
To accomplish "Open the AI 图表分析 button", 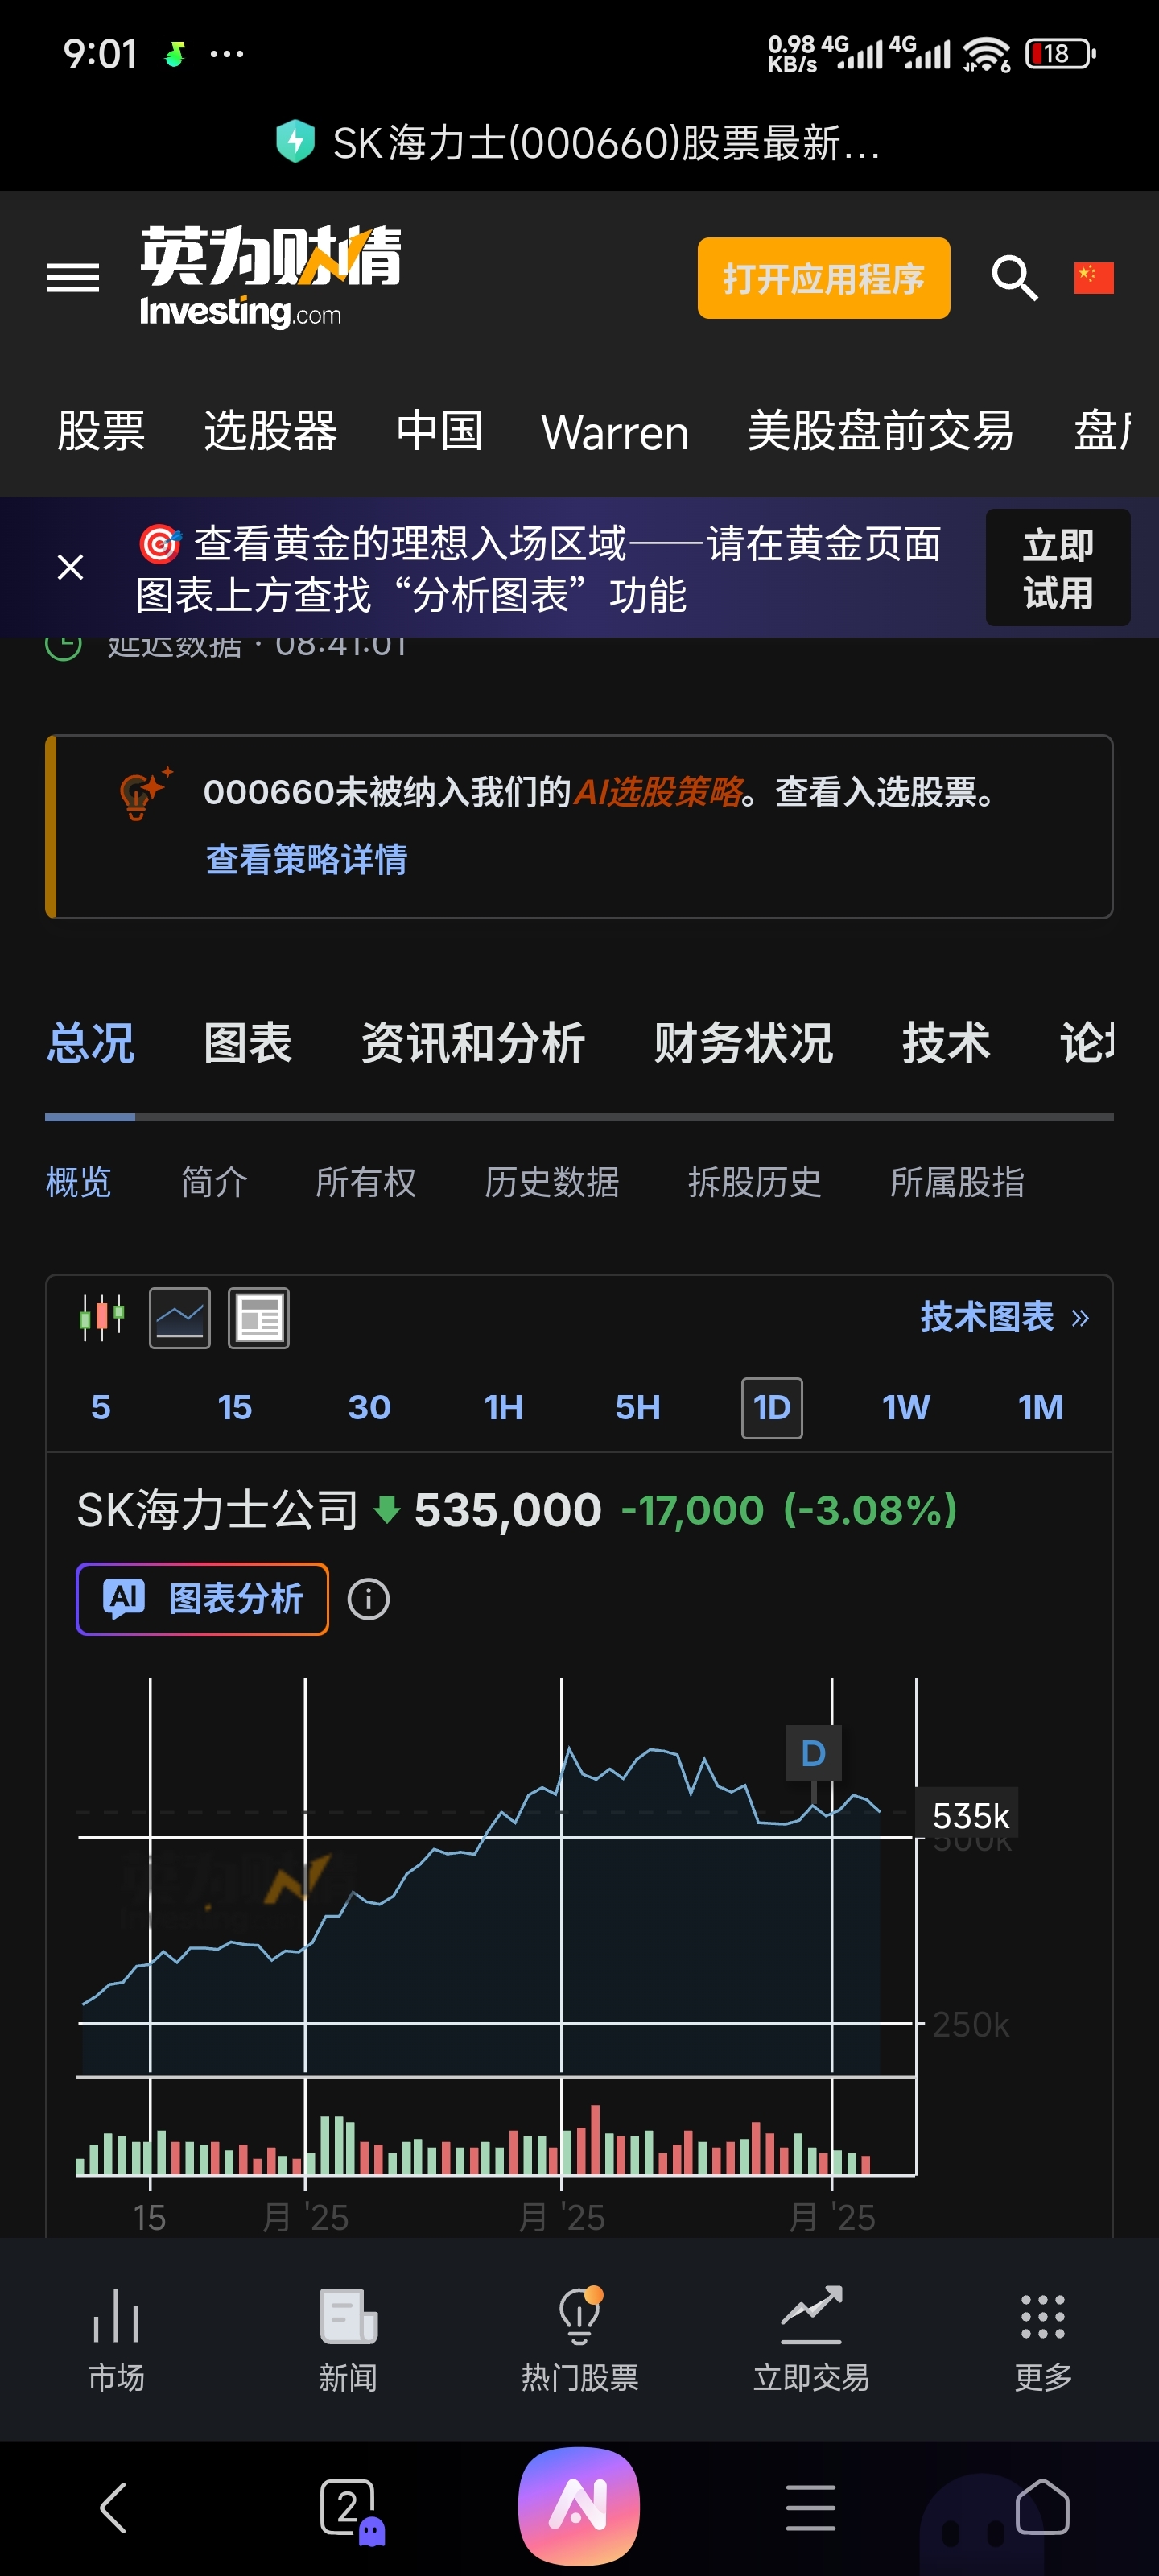I will [x=202, y=1598].
